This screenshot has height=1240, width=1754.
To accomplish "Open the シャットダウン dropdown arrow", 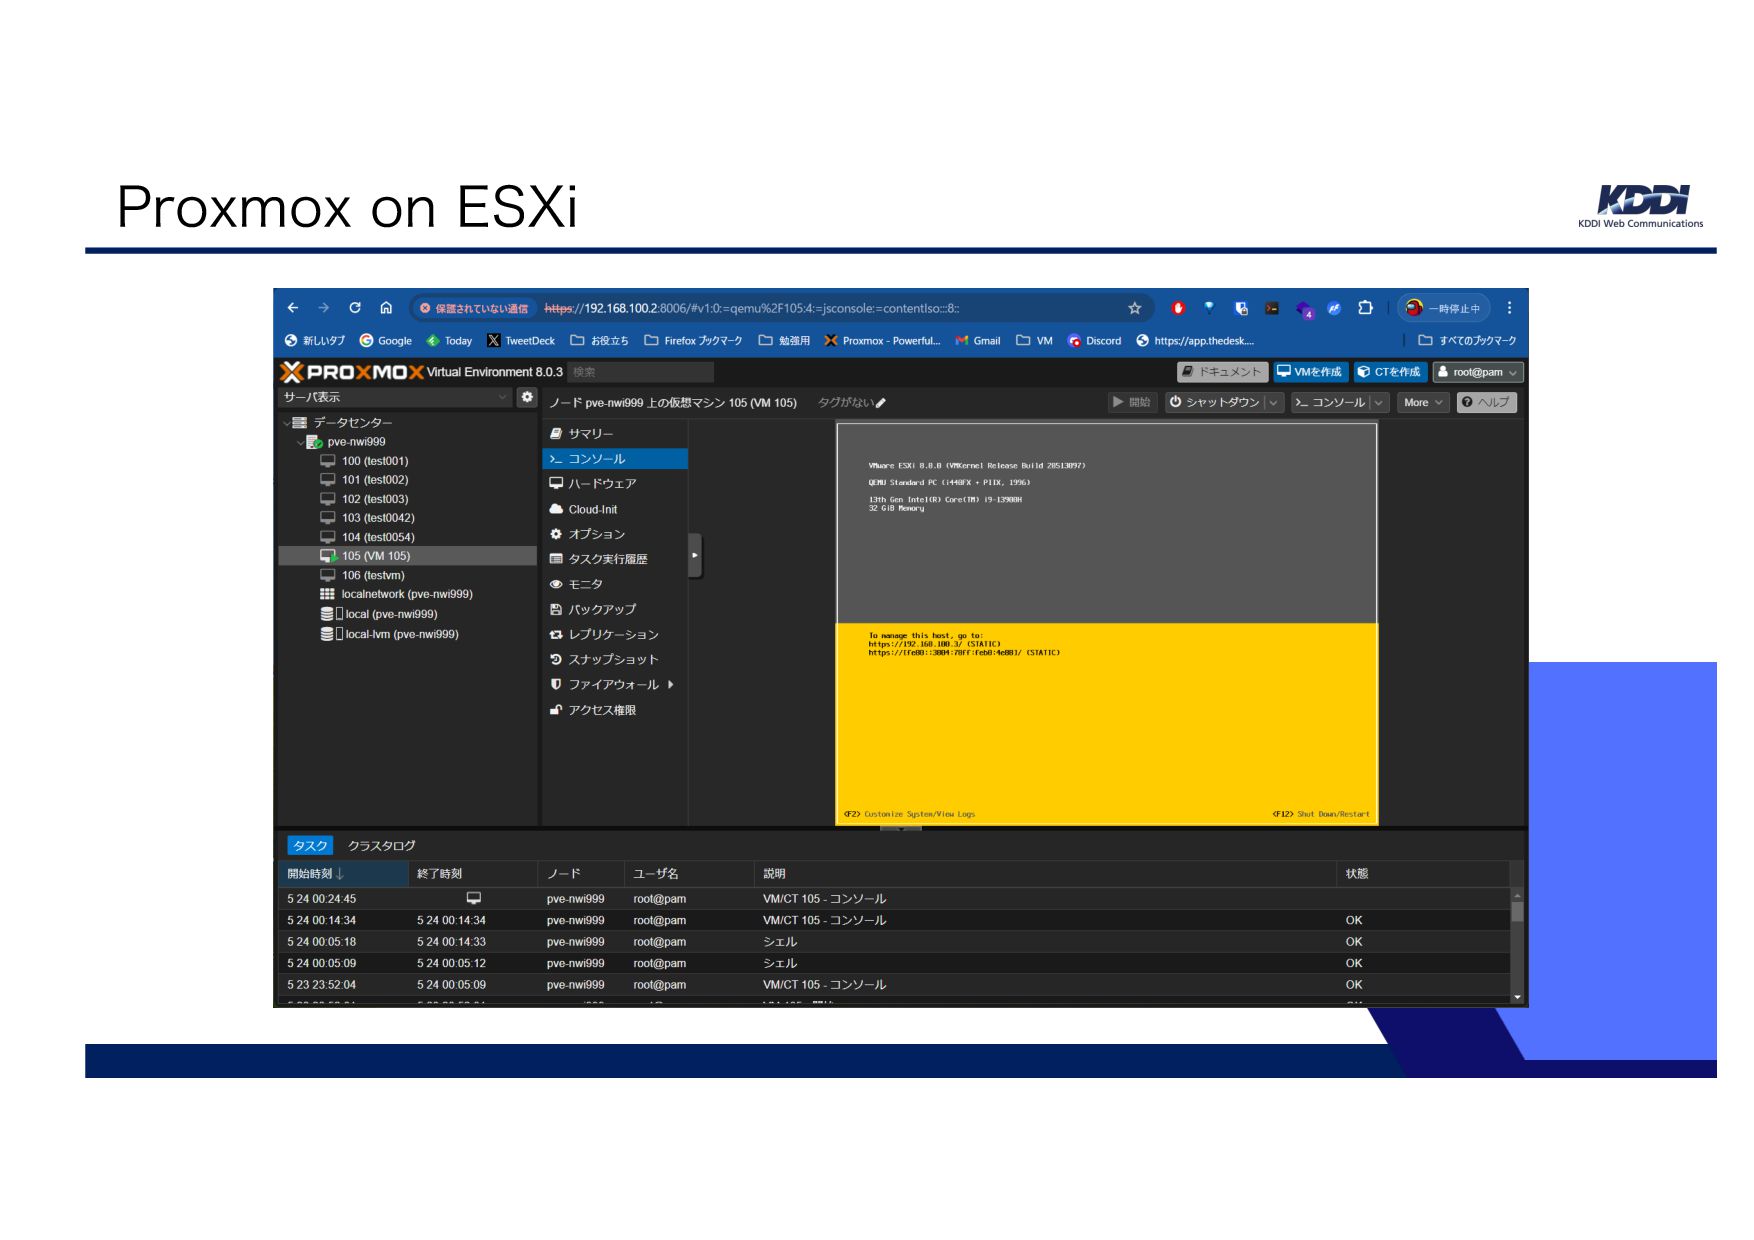I will (1273, 402).
